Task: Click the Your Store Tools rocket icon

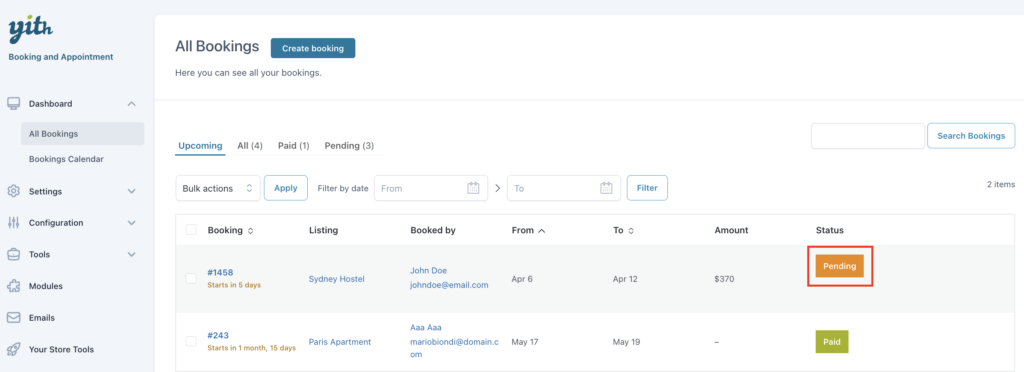Action: coord(14,349)
